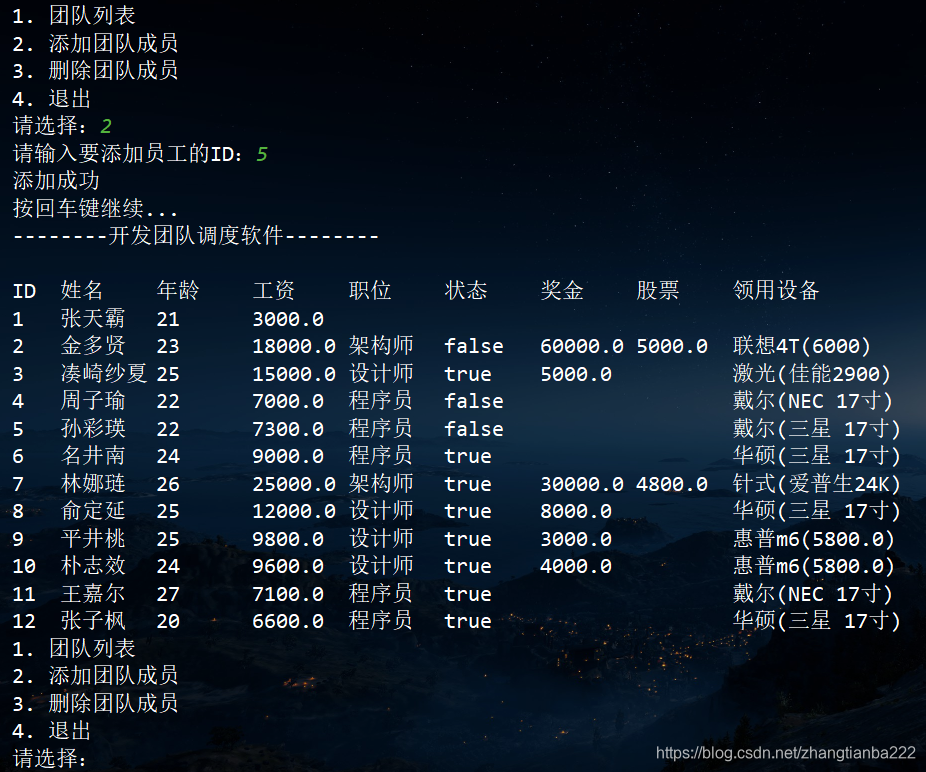This screenshot has height=772, width=926.
Task: Click the 按回车键继续... line
Action: (95, 209)
